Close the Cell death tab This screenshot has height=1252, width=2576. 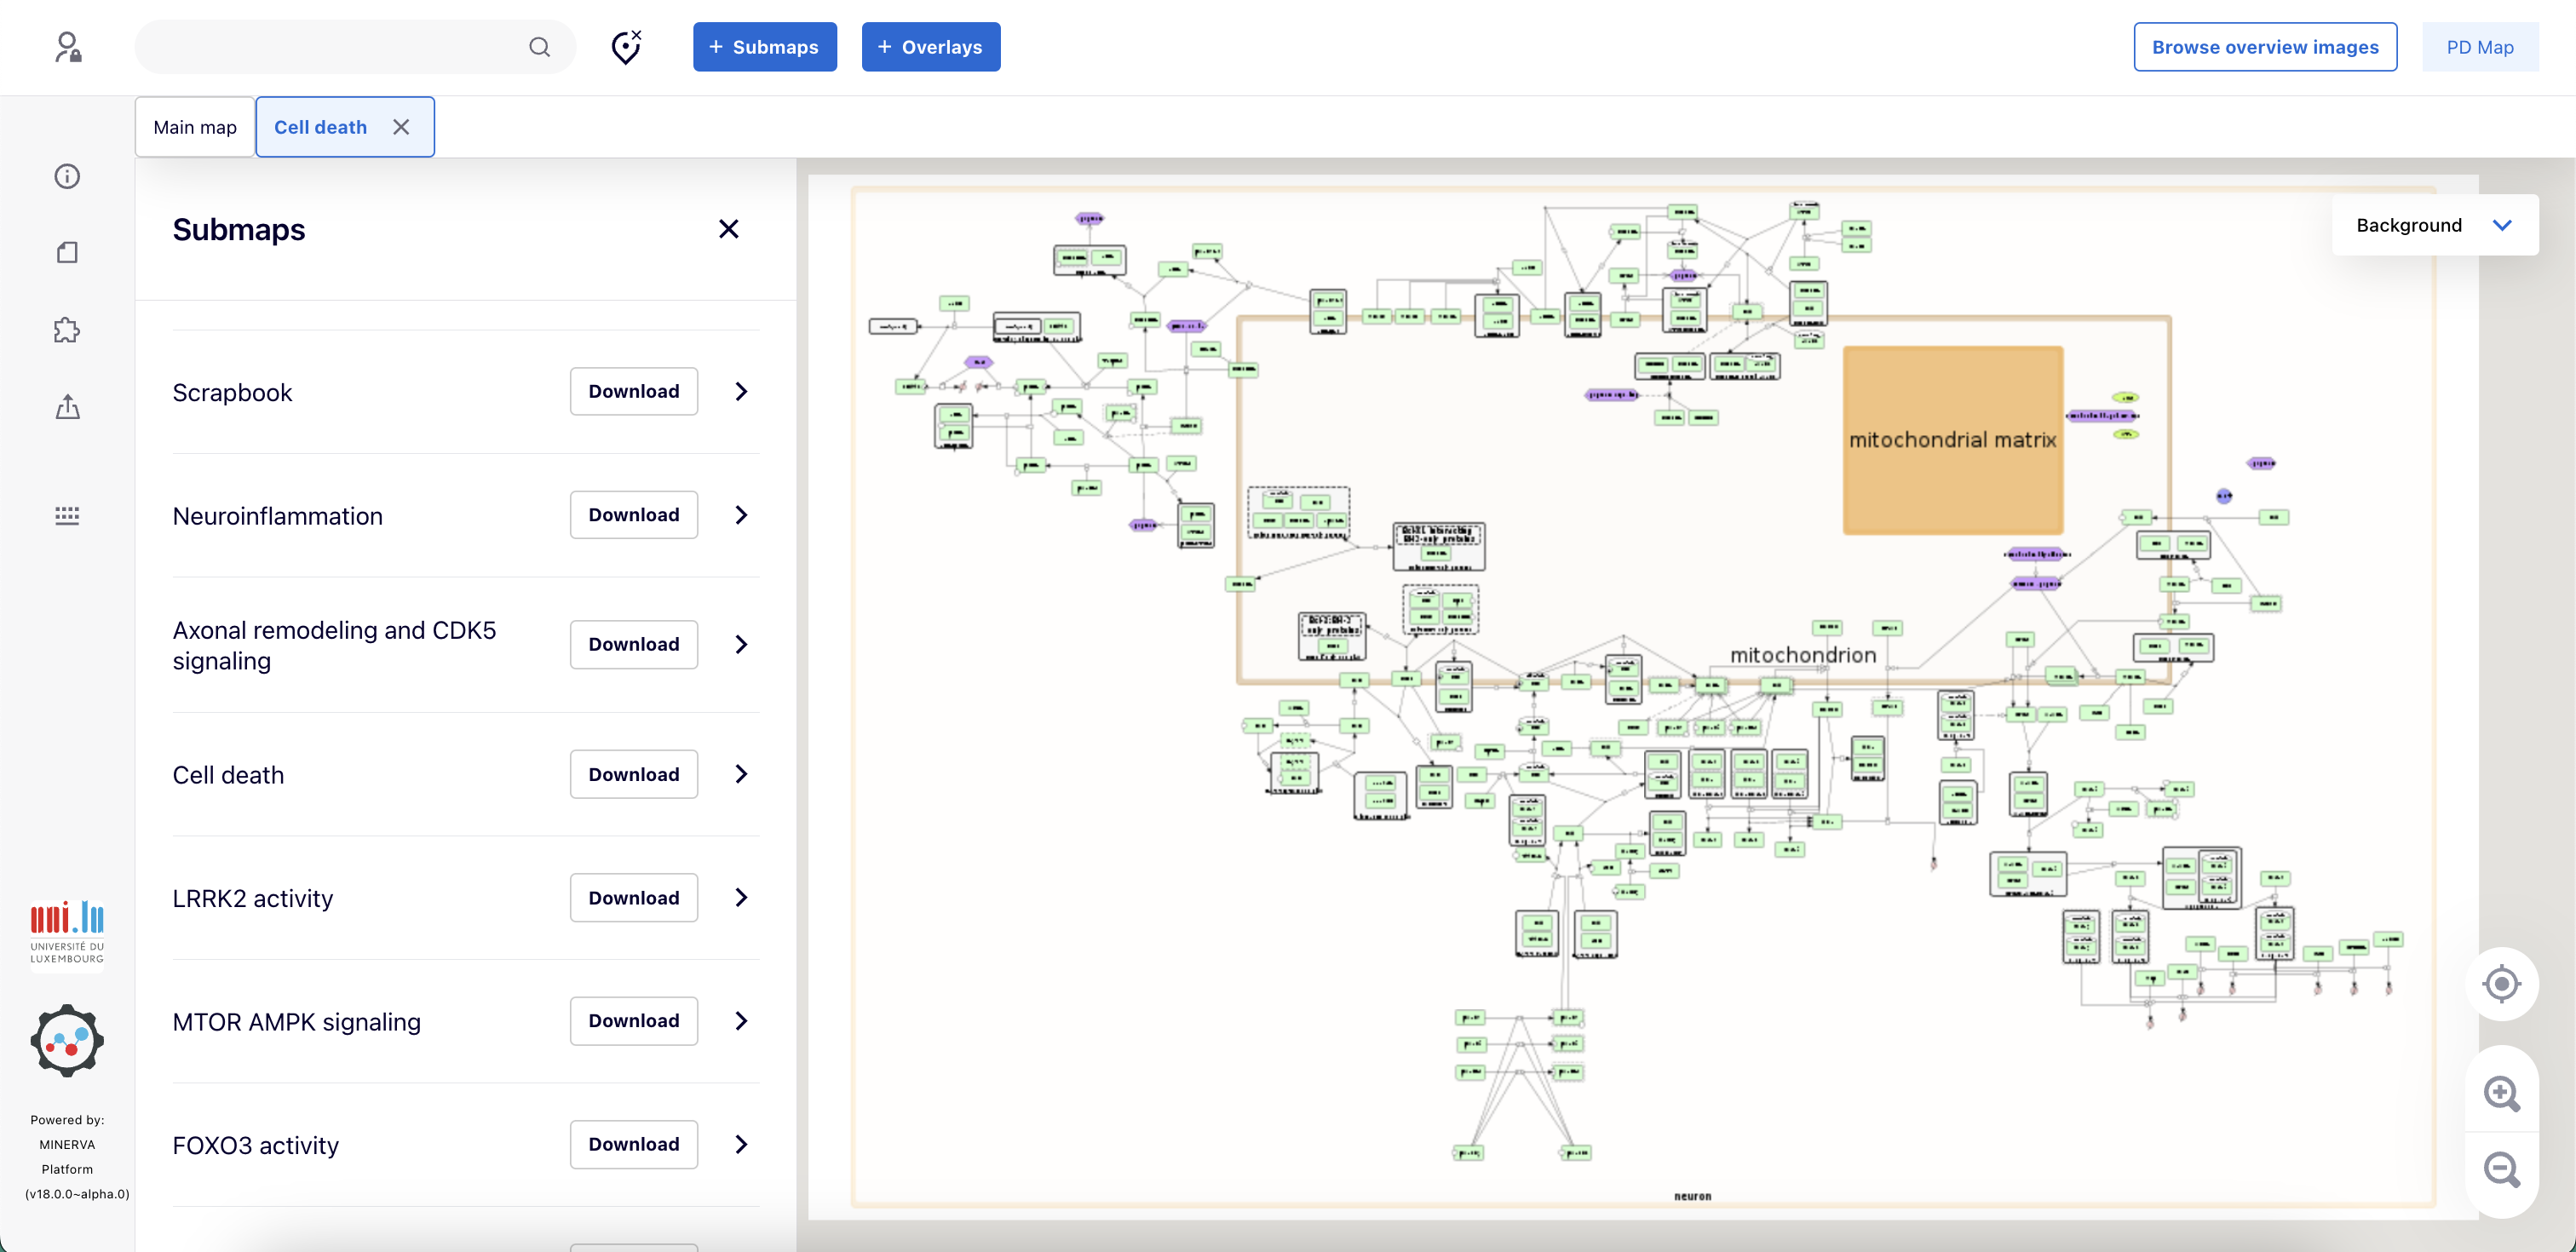401,127
